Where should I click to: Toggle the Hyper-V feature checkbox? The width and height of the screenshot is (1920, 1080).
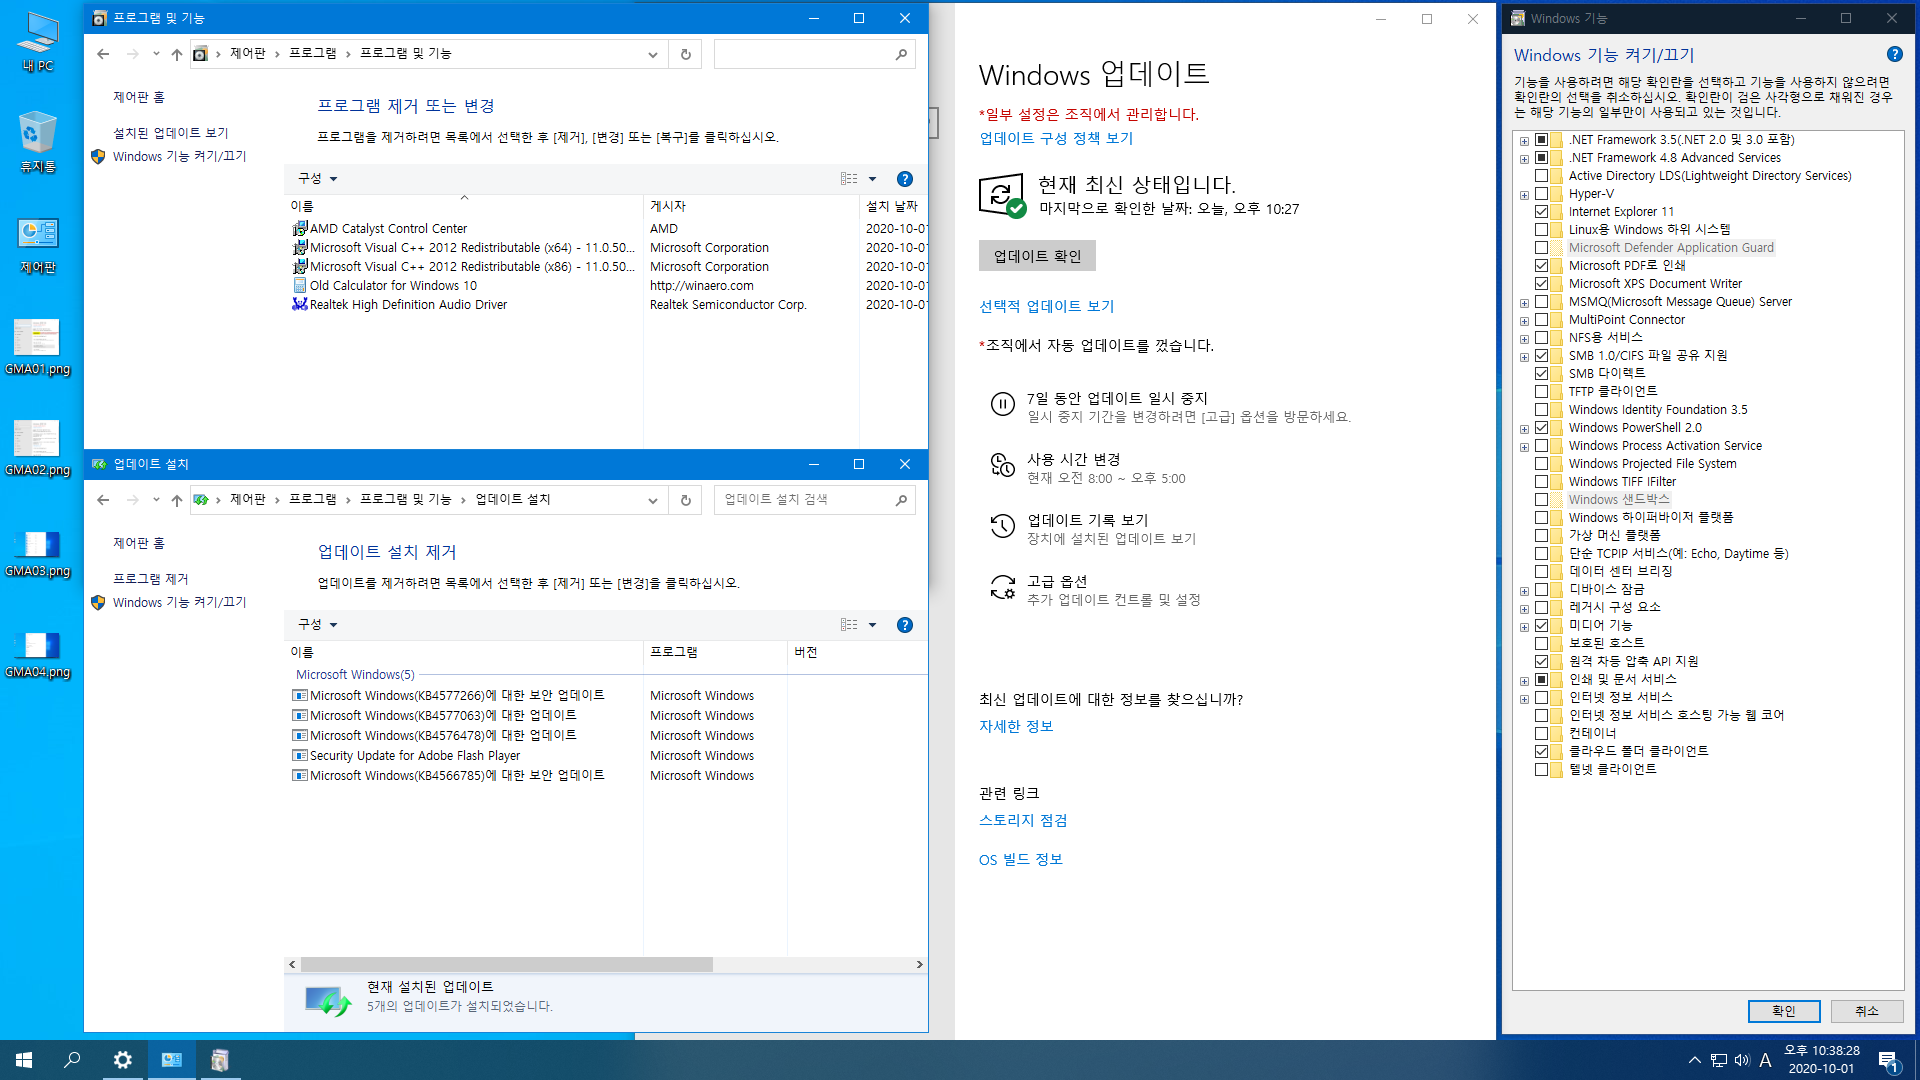click(x=1541, y=194)
